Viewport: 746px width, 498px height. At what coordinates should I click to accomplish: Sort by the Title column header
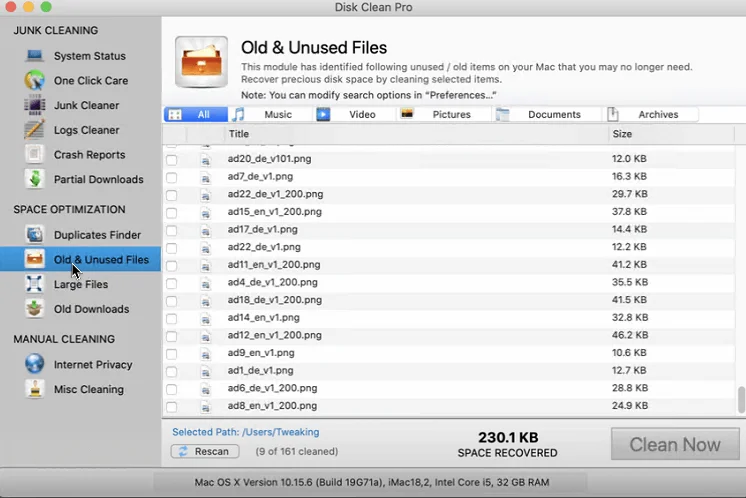tap(416, 134)
